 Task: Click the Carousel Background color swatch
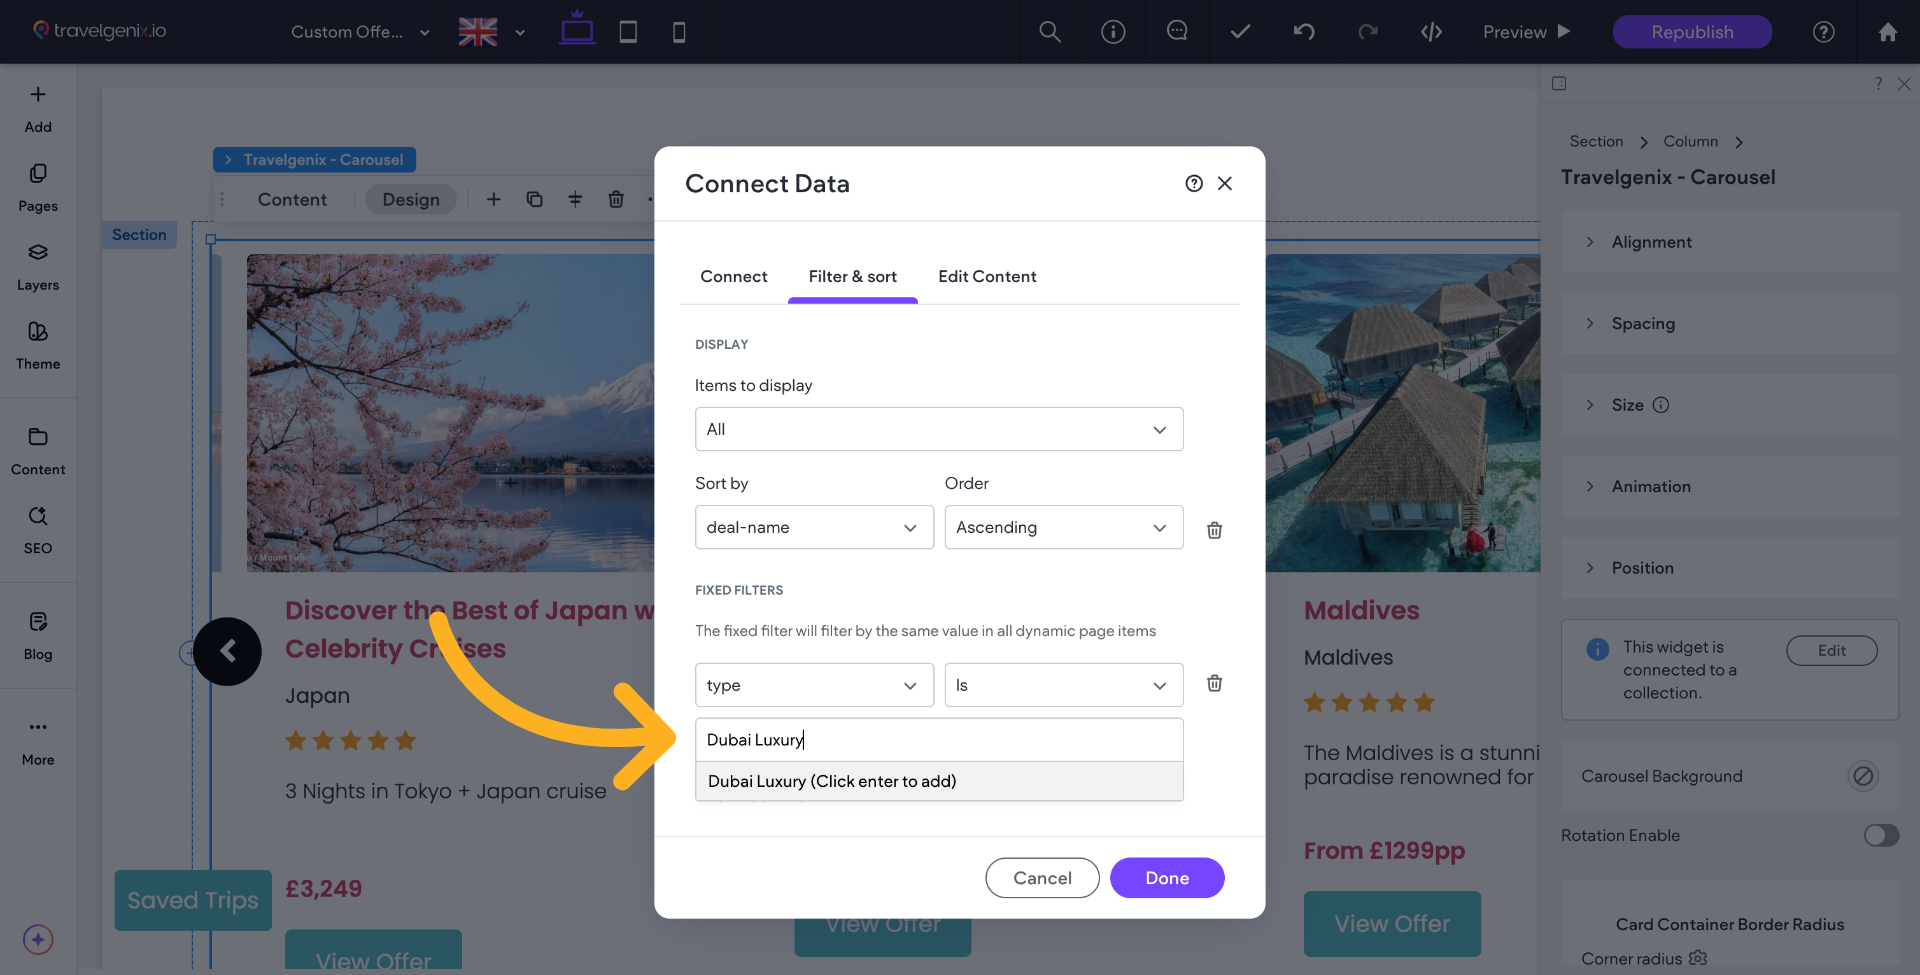(x=1862, y=776)
